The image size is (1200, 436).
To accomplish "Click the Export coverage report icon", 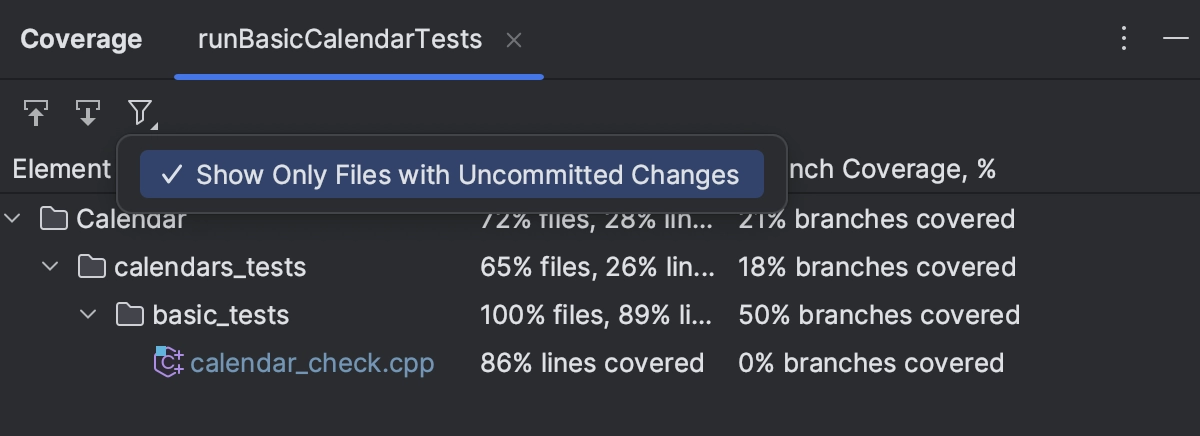I will click(88, 112).
